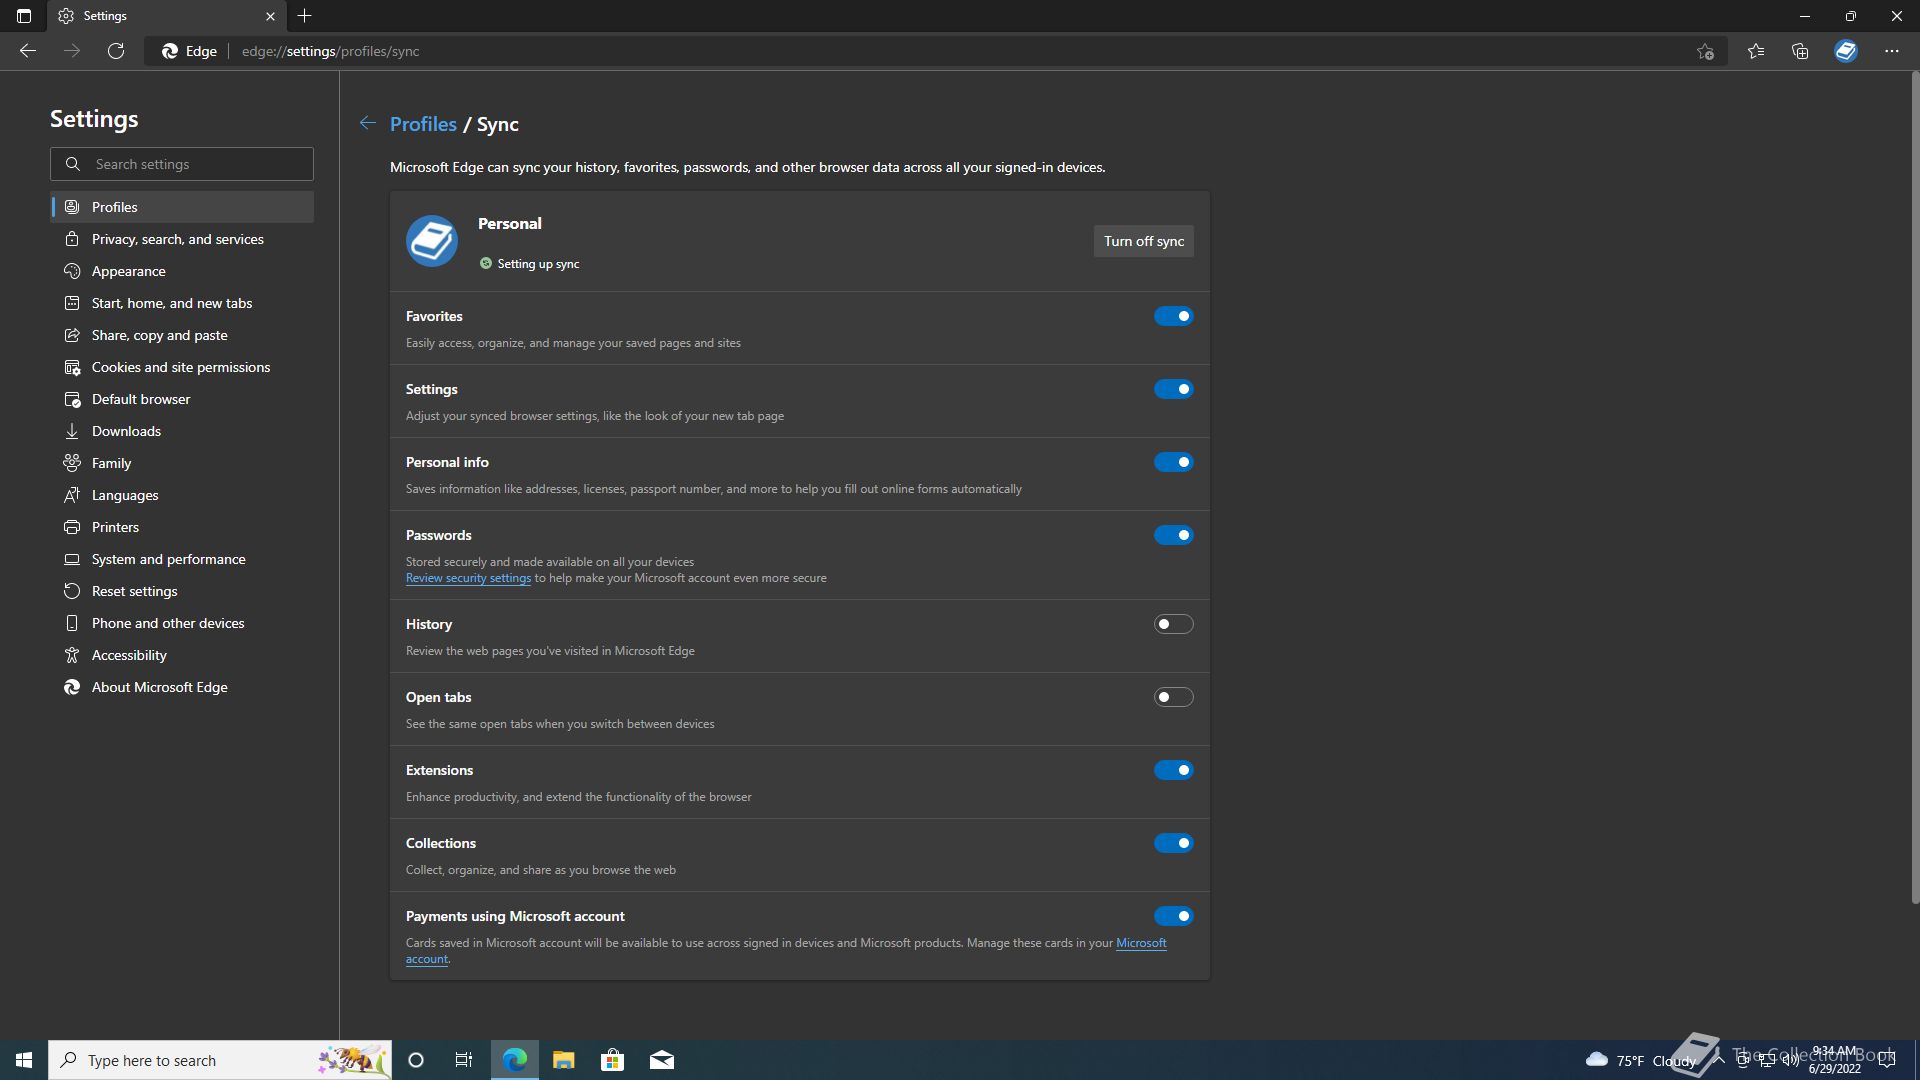Screen dimensions: 1920x1080
Task: Click the browser back arrow
Action: click(x=28, y=51)
